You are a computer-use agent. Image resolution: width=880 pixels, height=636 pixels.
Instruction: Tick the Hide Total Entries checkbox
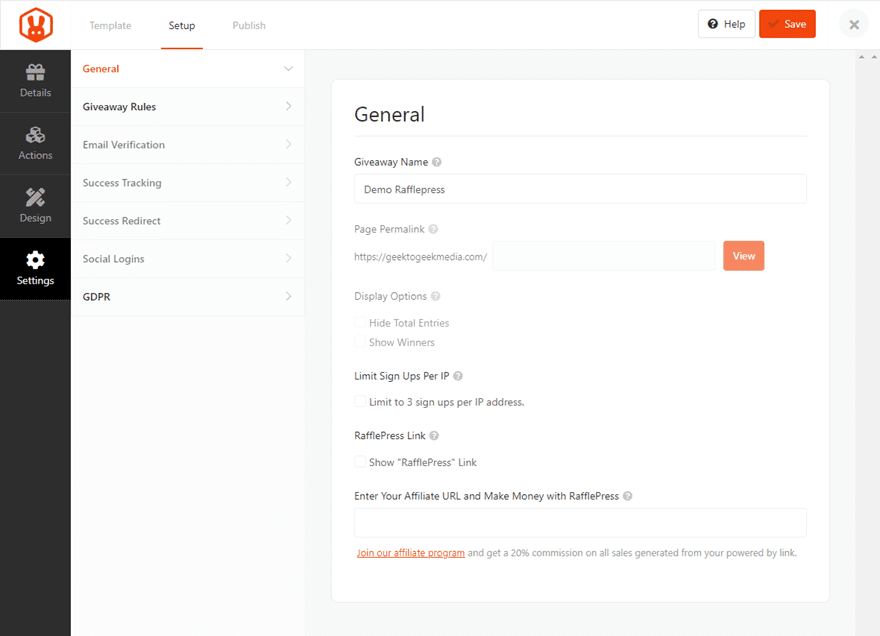(x=360, y=323)
